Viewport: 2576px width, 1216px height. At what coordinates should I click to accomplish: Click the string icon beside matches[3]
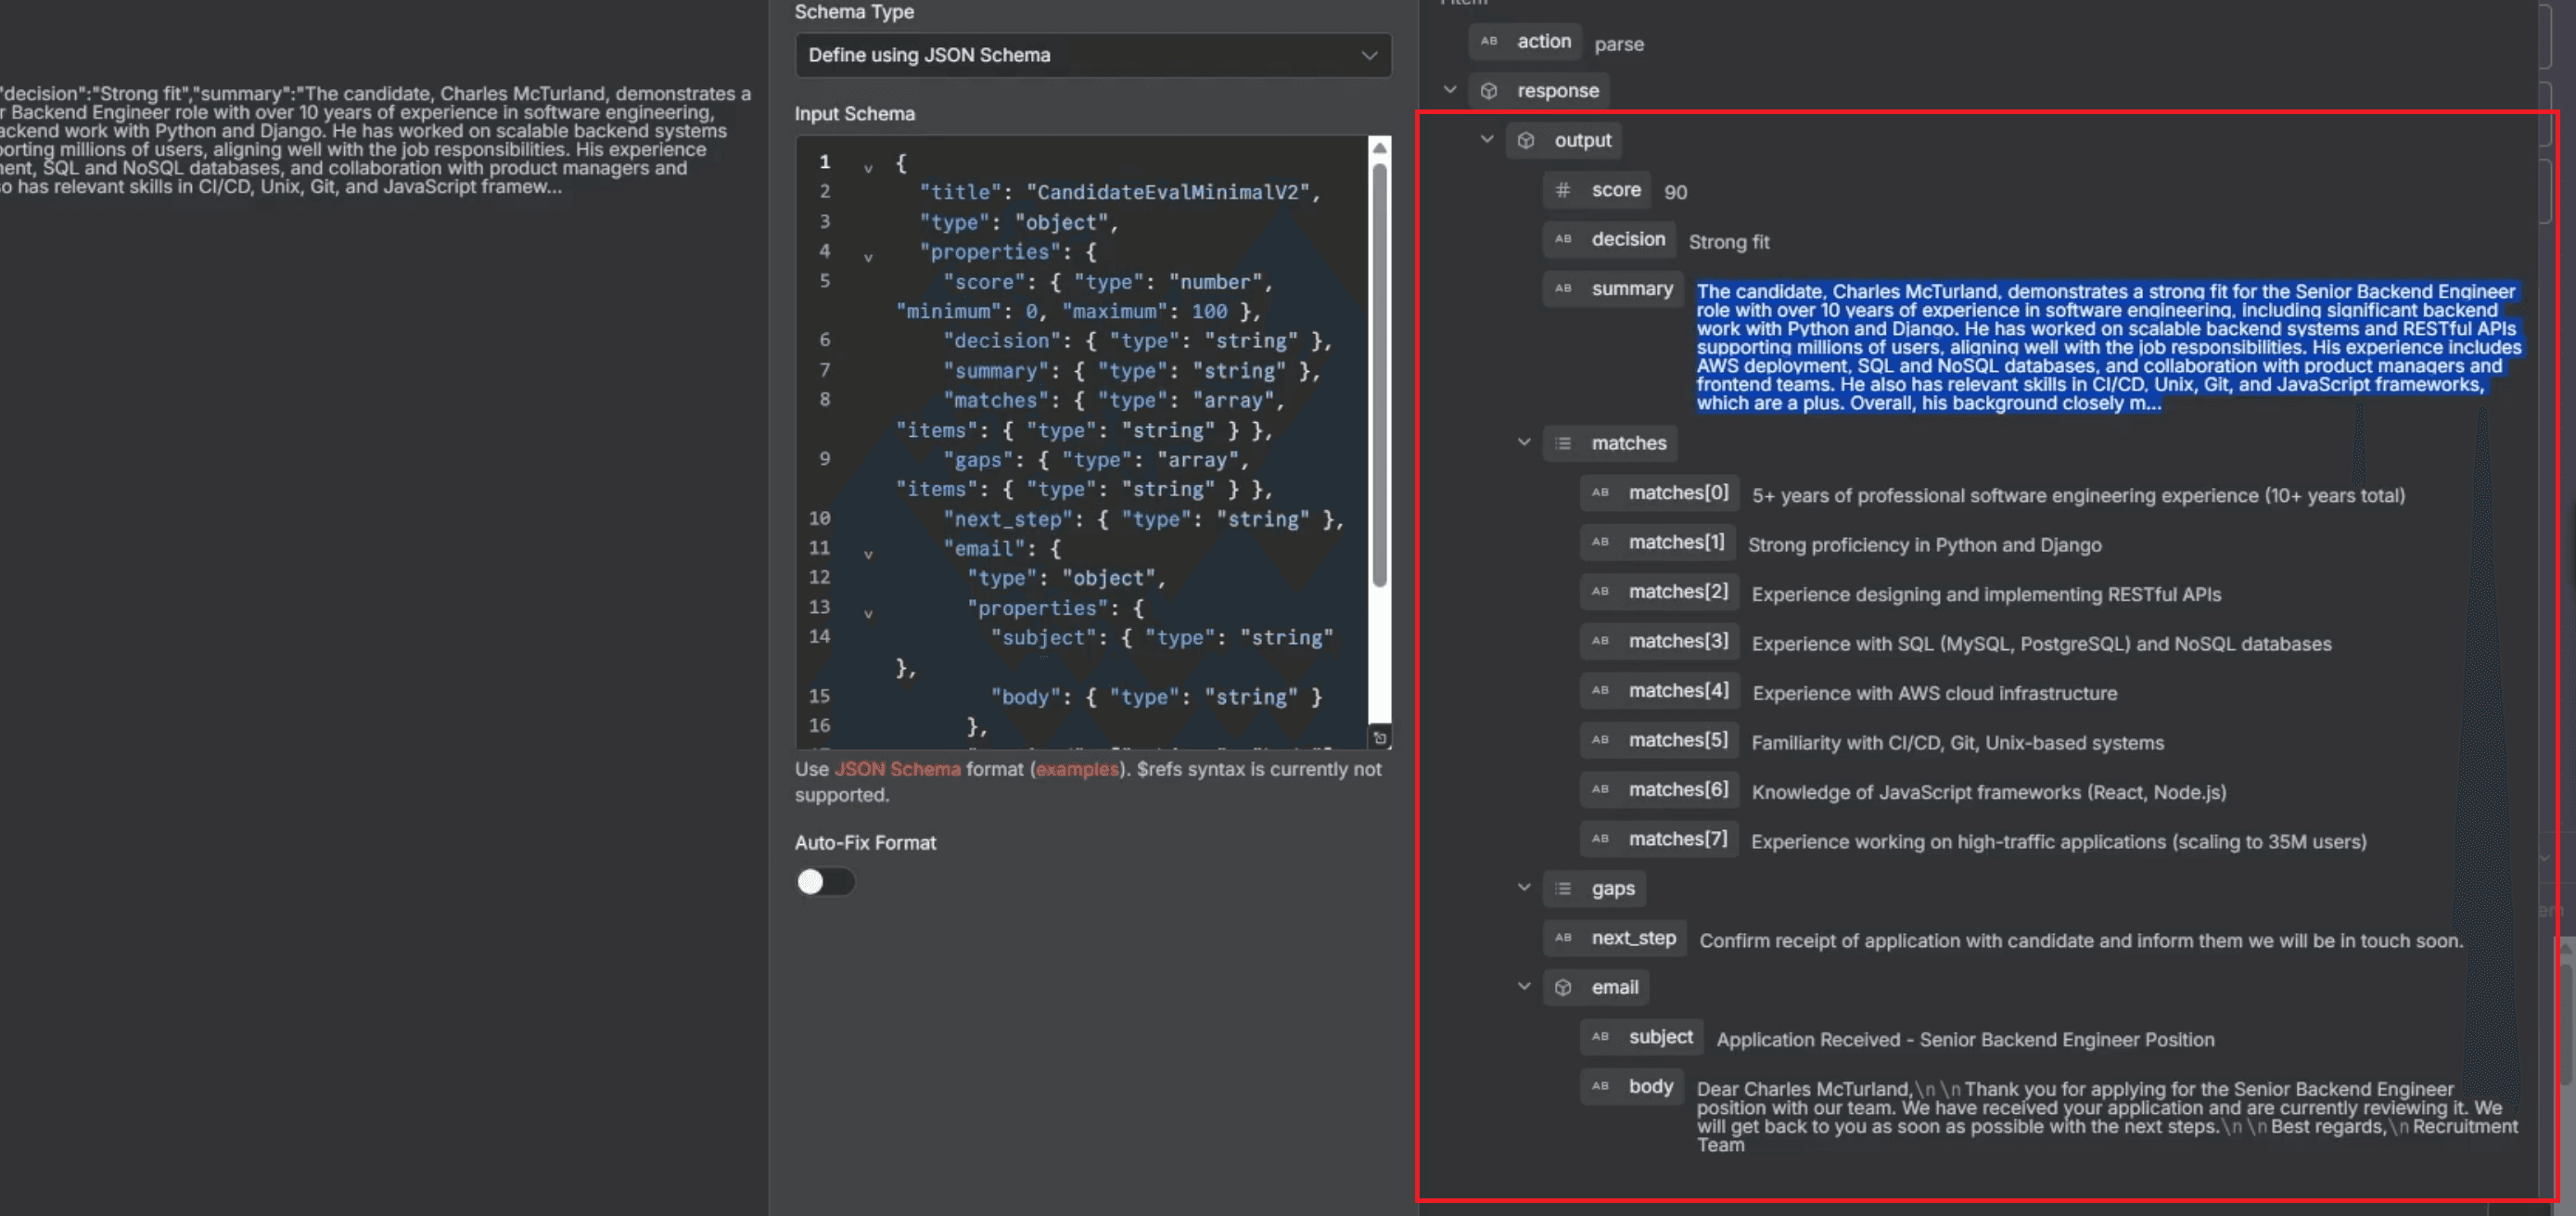click(x=1600, y=640)
